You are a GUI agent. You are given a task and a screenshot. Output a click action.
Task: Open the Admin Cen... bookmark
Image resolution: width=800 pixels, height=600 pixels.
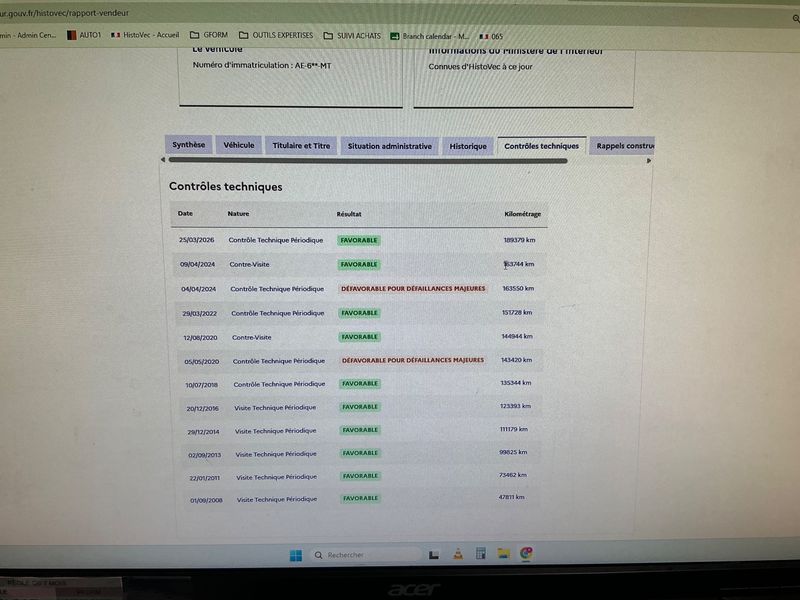click(x=28, y=35)
